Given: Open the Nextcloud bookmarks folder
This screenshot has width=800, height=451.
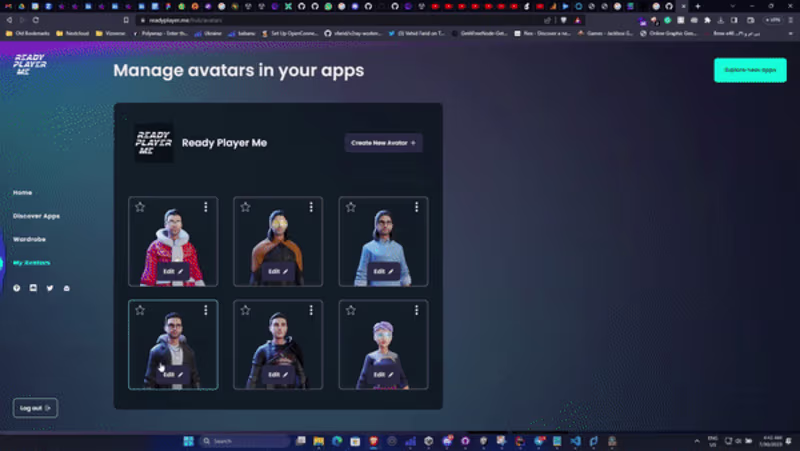Looking at the screenshot, I should (72, 33).
